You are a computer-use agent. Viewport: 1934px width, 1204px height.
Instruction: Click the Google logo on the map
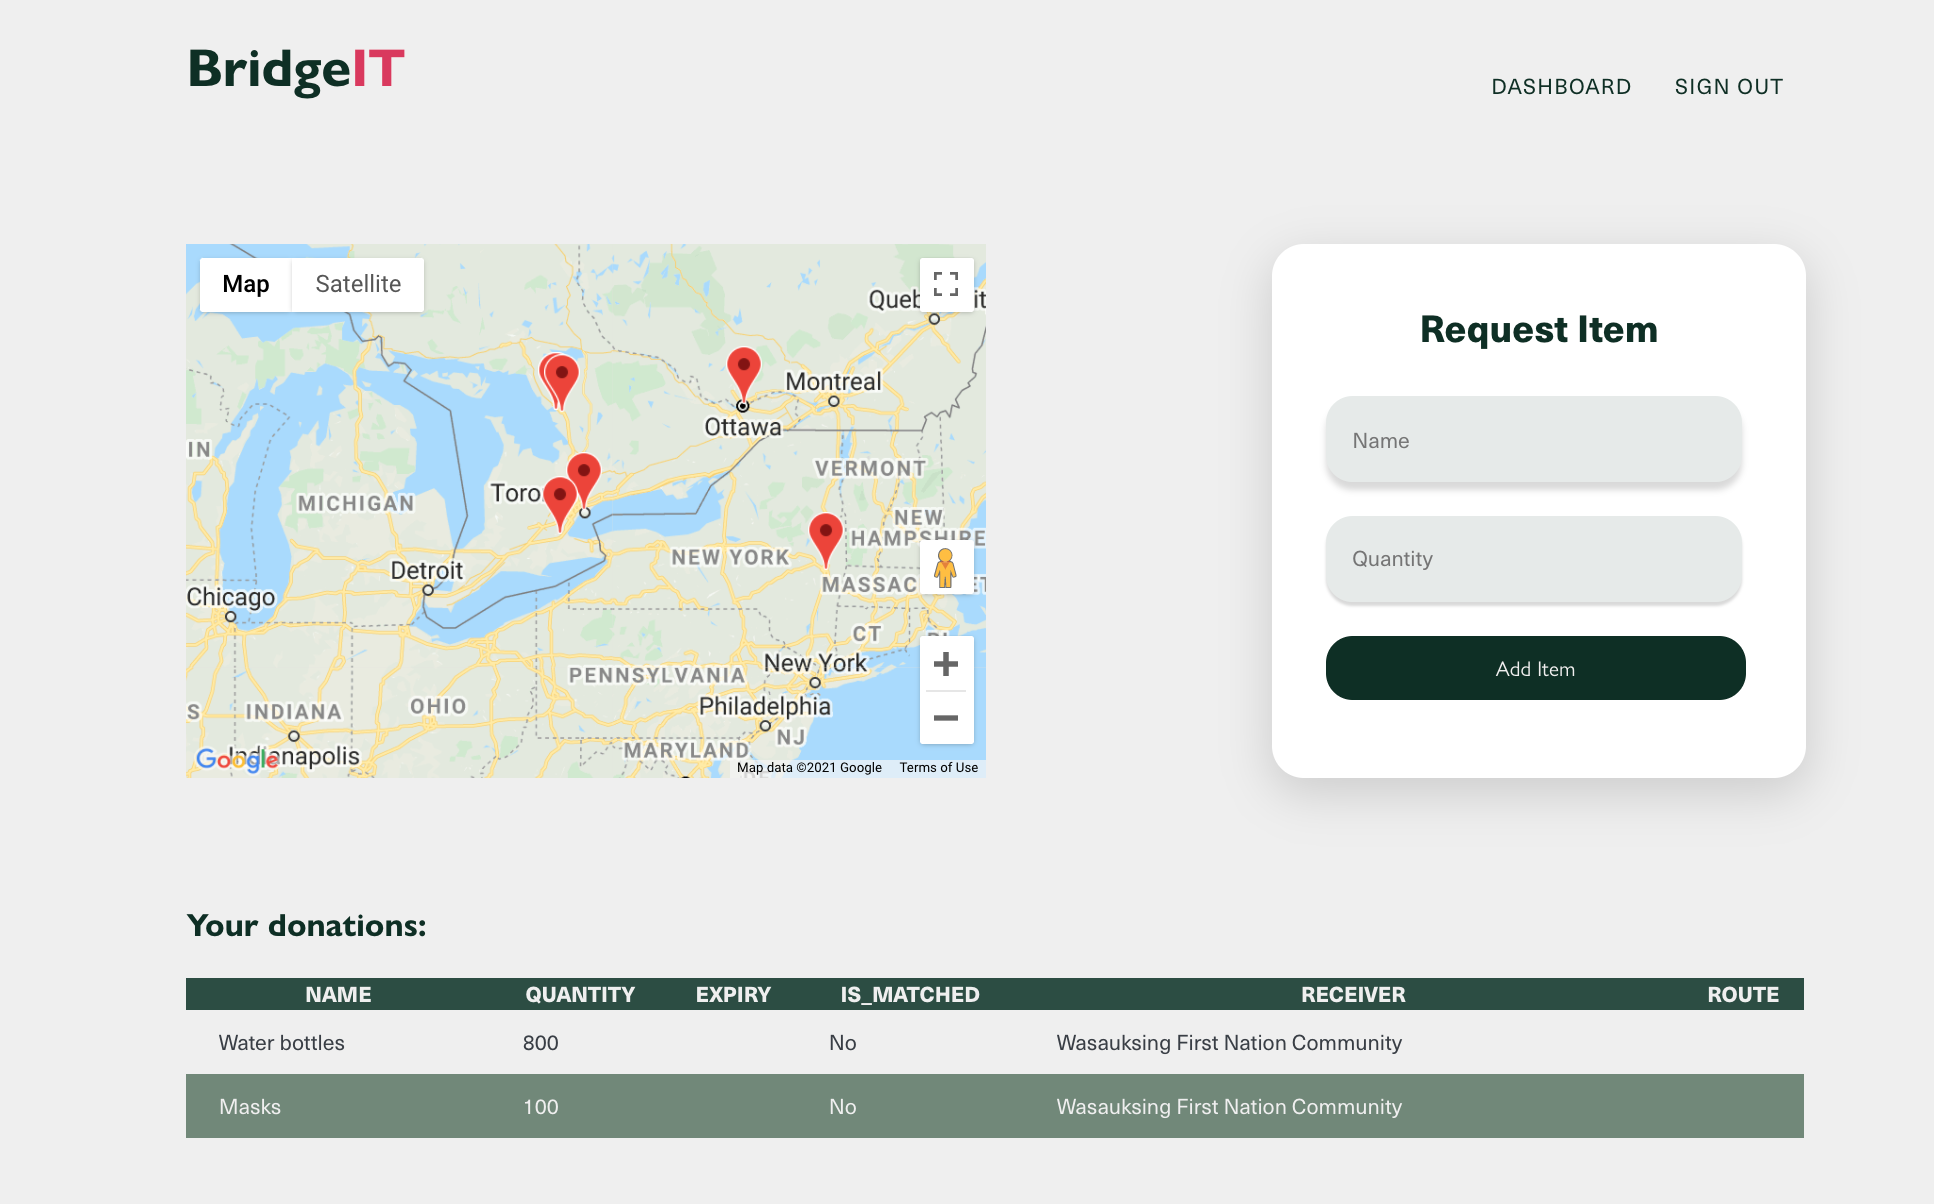pos(236,760)
